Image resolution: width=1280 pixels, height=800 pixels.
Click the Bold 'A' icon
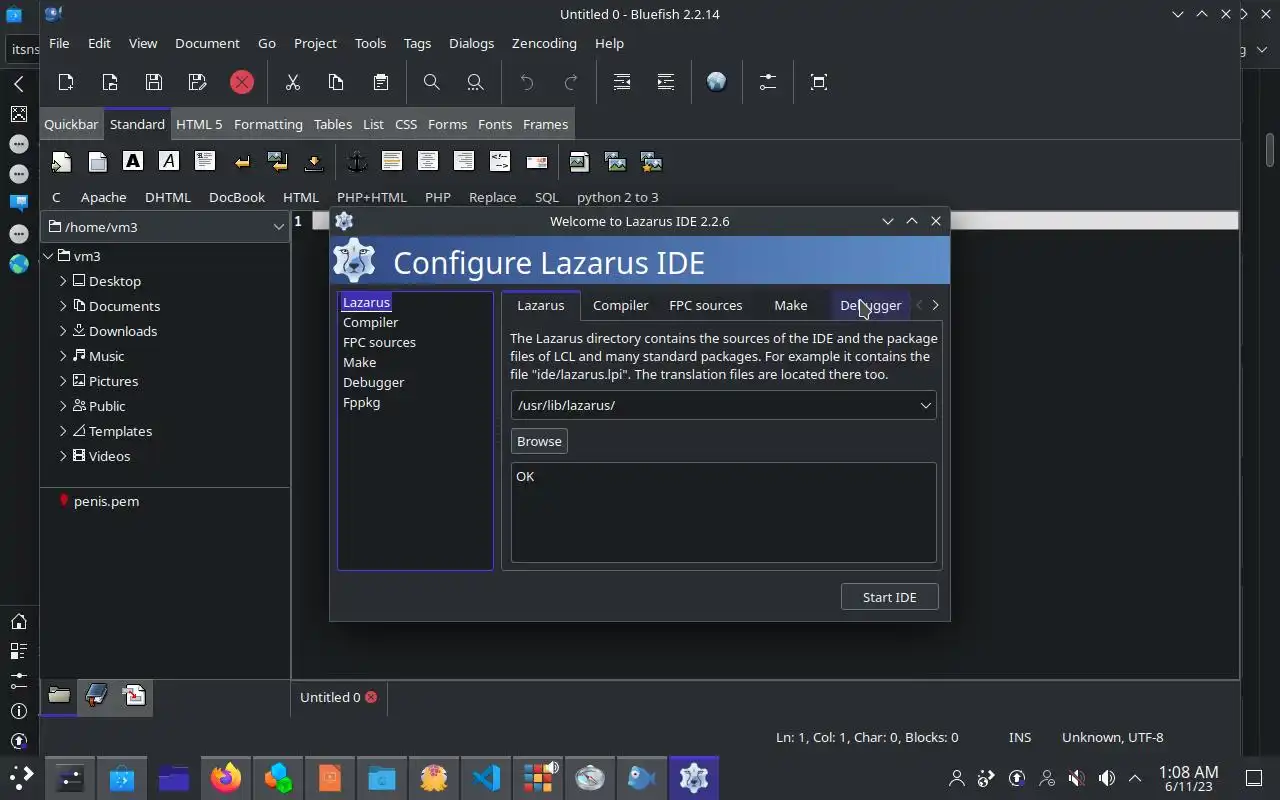click(x=133, y=161)
